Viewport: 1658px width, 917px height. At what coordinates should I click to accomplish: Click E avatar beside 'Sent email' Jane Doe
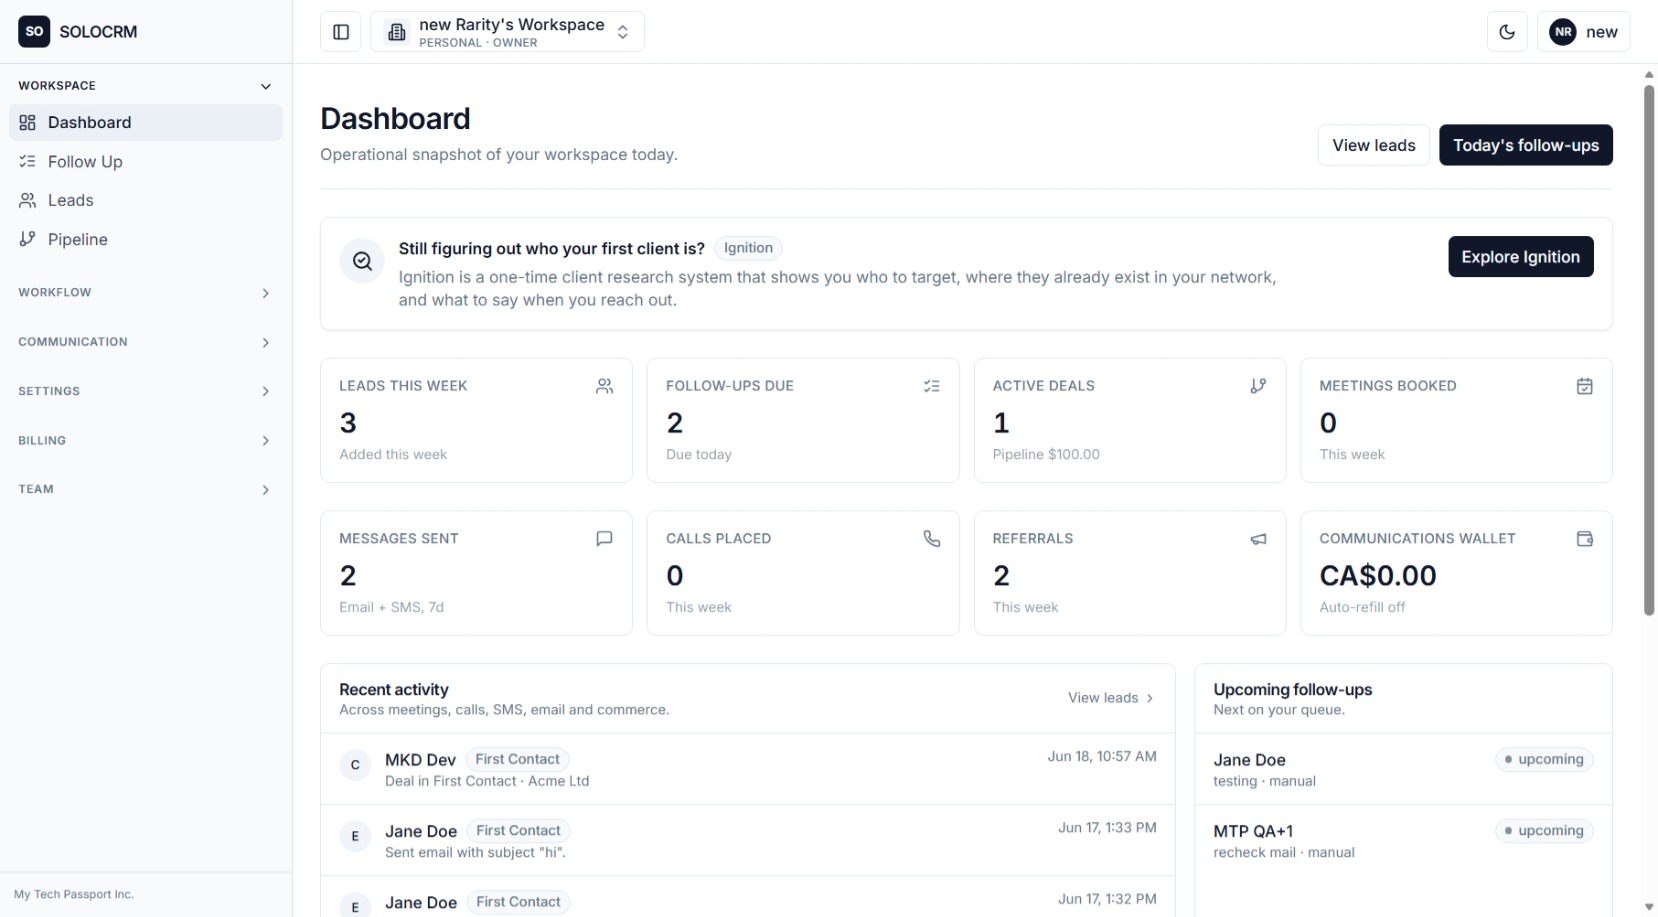355,837
